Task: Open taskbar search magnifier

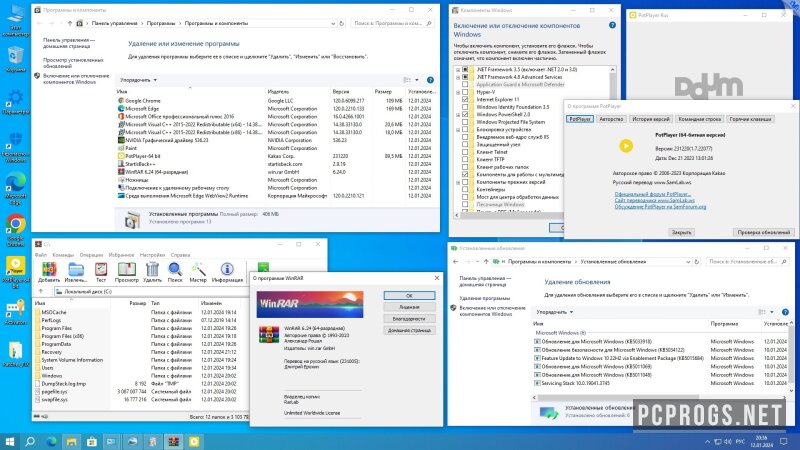Action: 30,441
